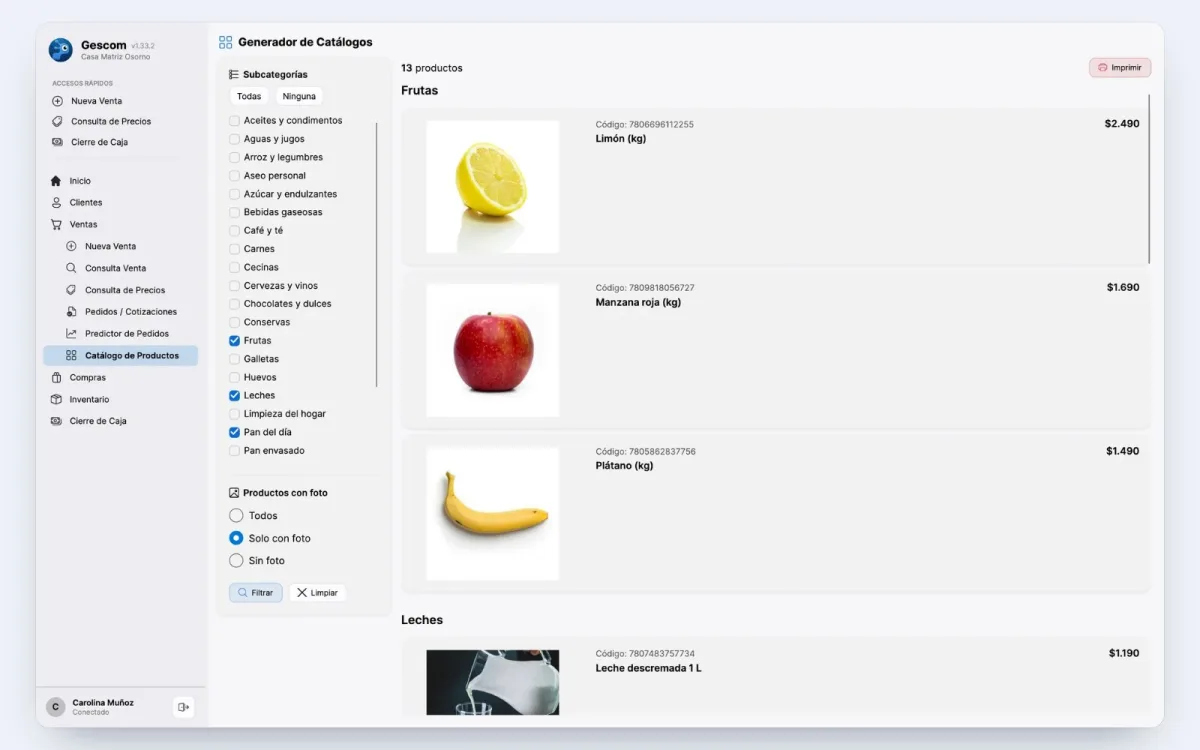The height and width of the screenshot is (750, 1200).
Task: Click the Subcategorías list icon
Action: tap(234, 74)
